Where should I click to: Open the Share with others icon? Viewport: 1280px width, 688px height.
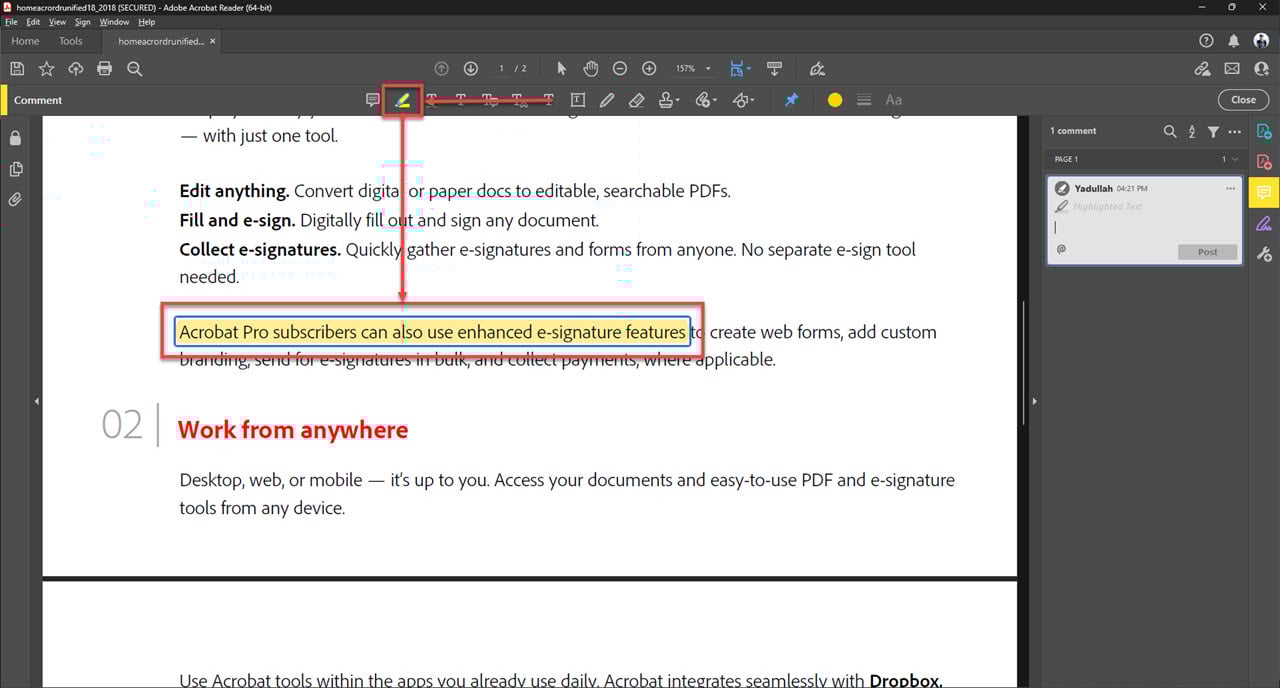1261,69
